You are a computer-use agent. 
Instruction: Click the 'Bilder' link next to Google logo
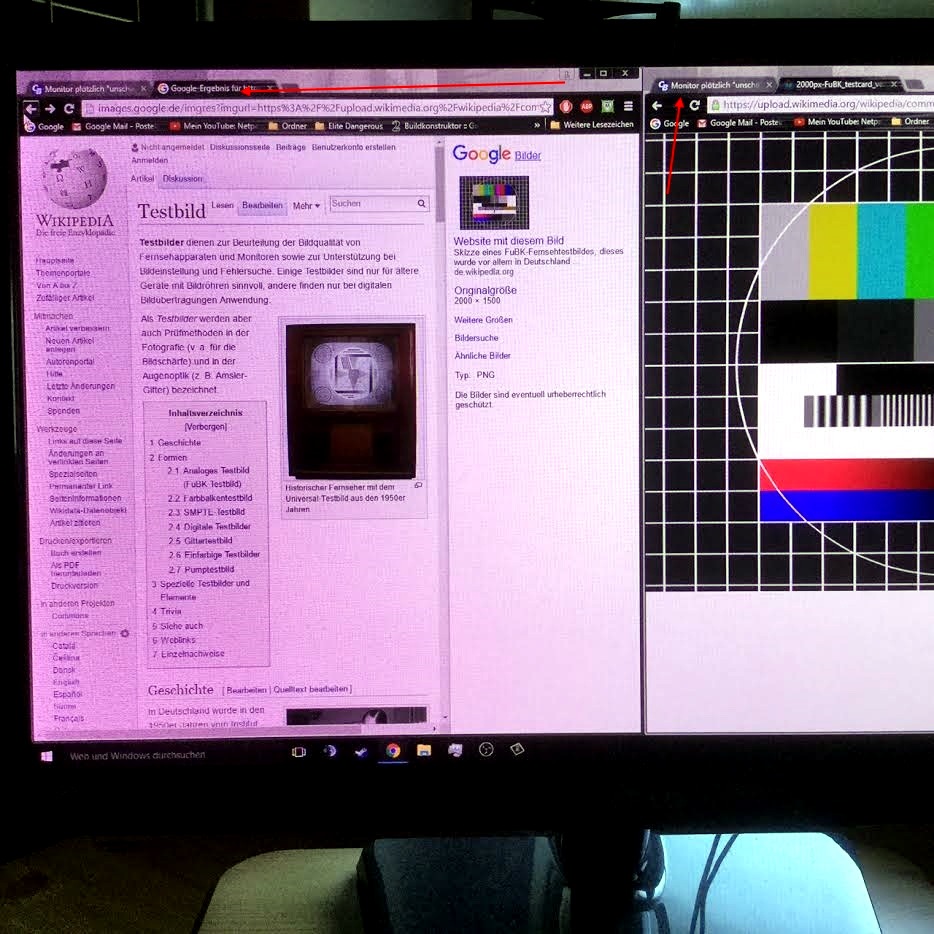[528, 155]
